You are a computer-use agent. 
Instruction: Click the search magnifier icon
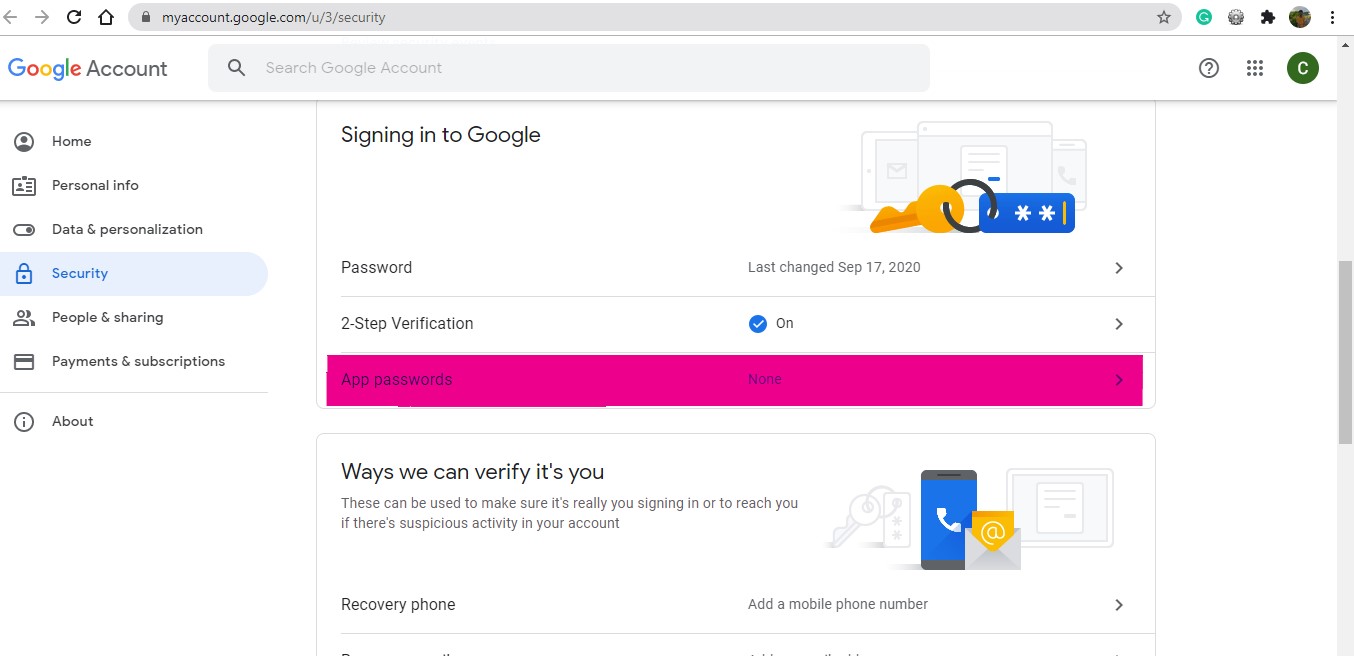coord(237,68)
